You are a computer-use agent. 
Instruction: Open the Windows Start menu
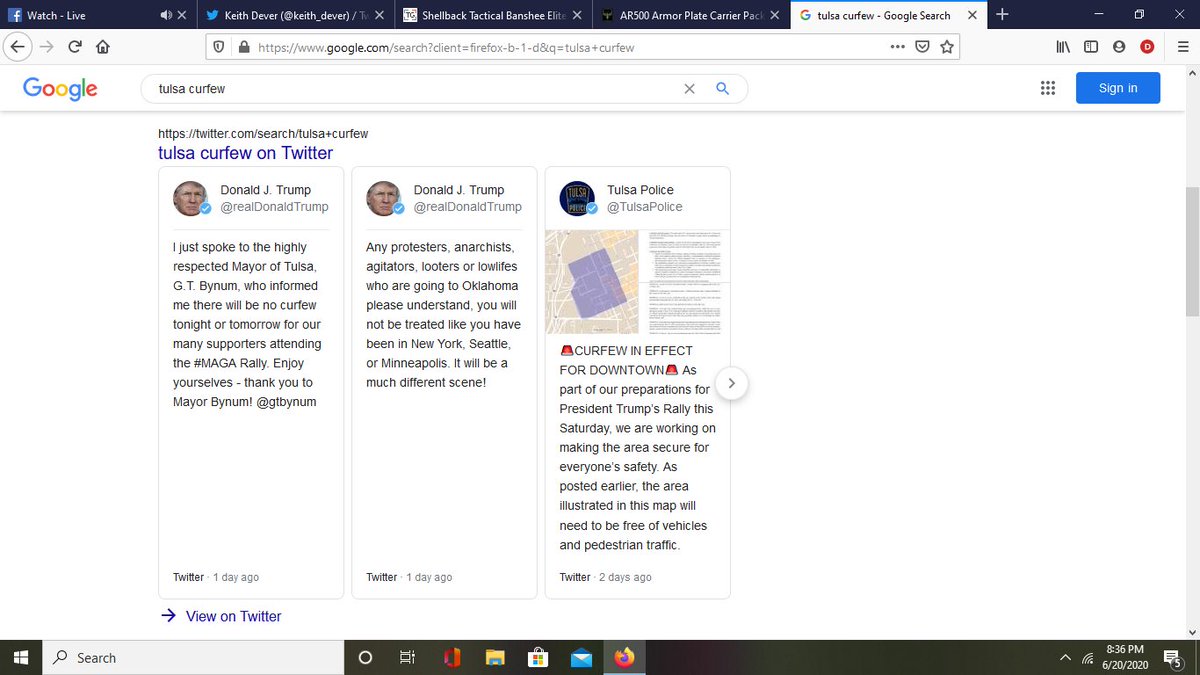click(22, 657)
